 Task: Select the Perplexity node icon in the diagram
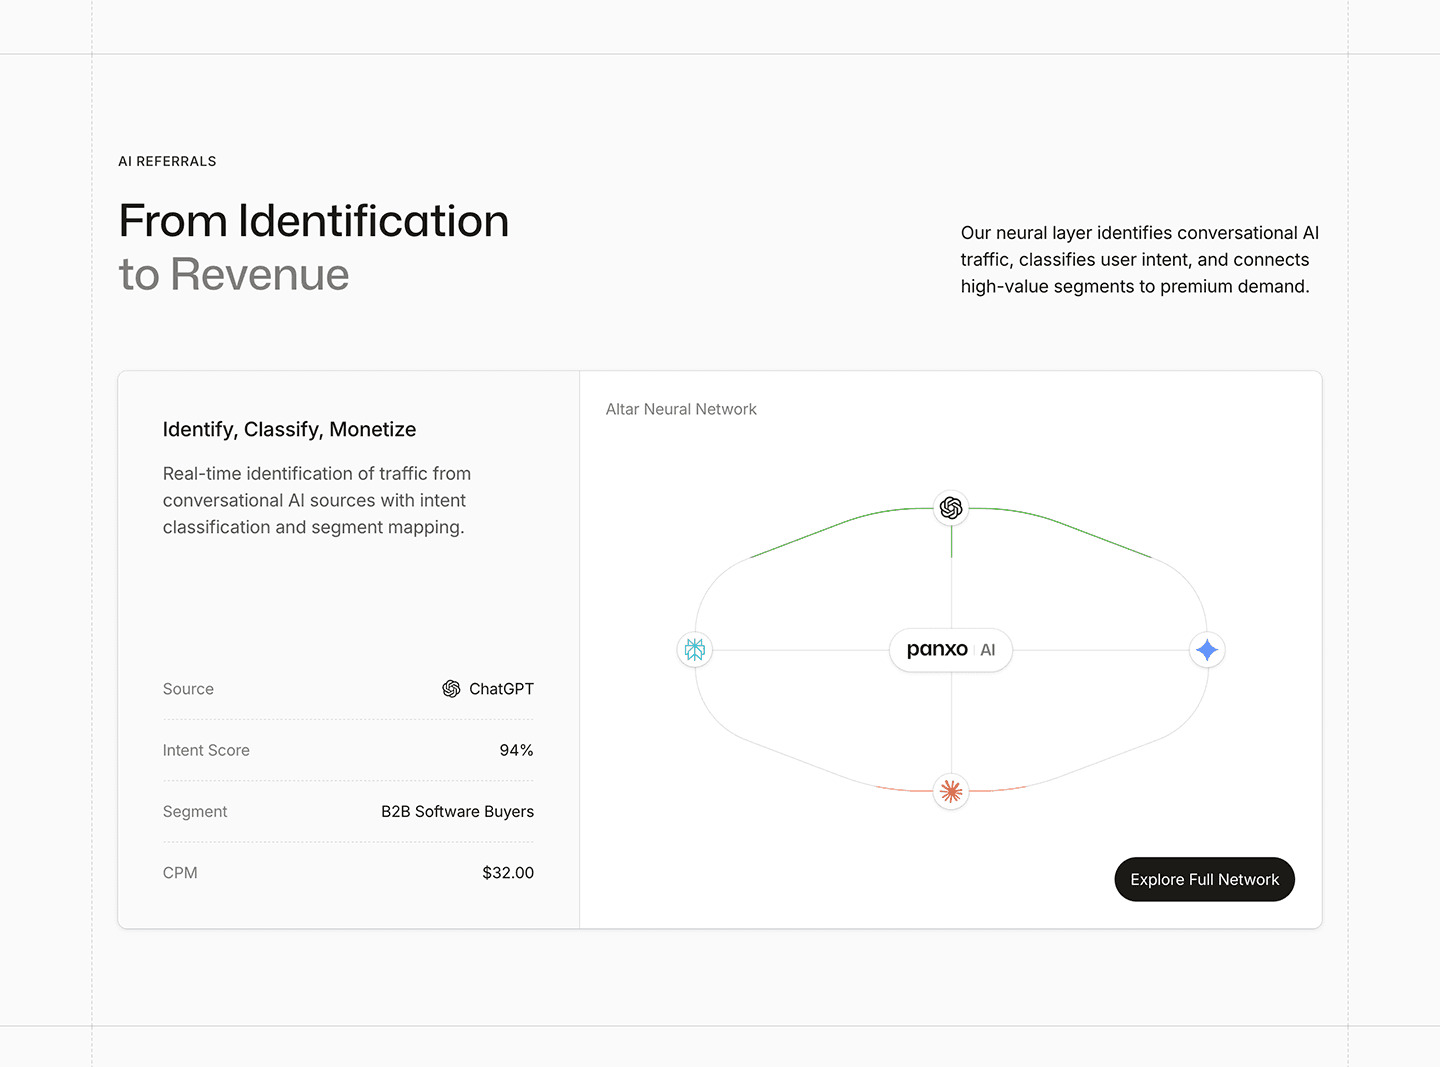[695, 650]
